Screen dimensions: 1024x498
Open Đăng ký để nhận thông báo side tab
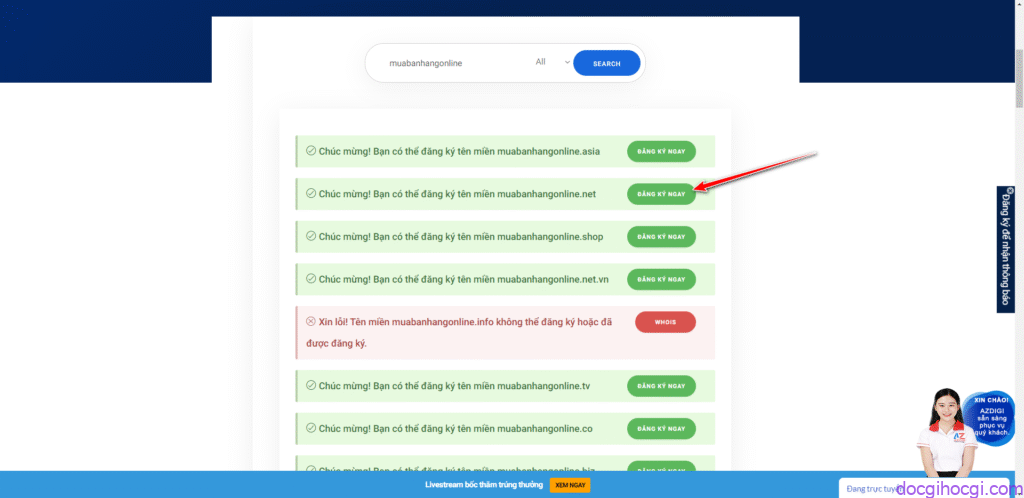[1005, 249]
